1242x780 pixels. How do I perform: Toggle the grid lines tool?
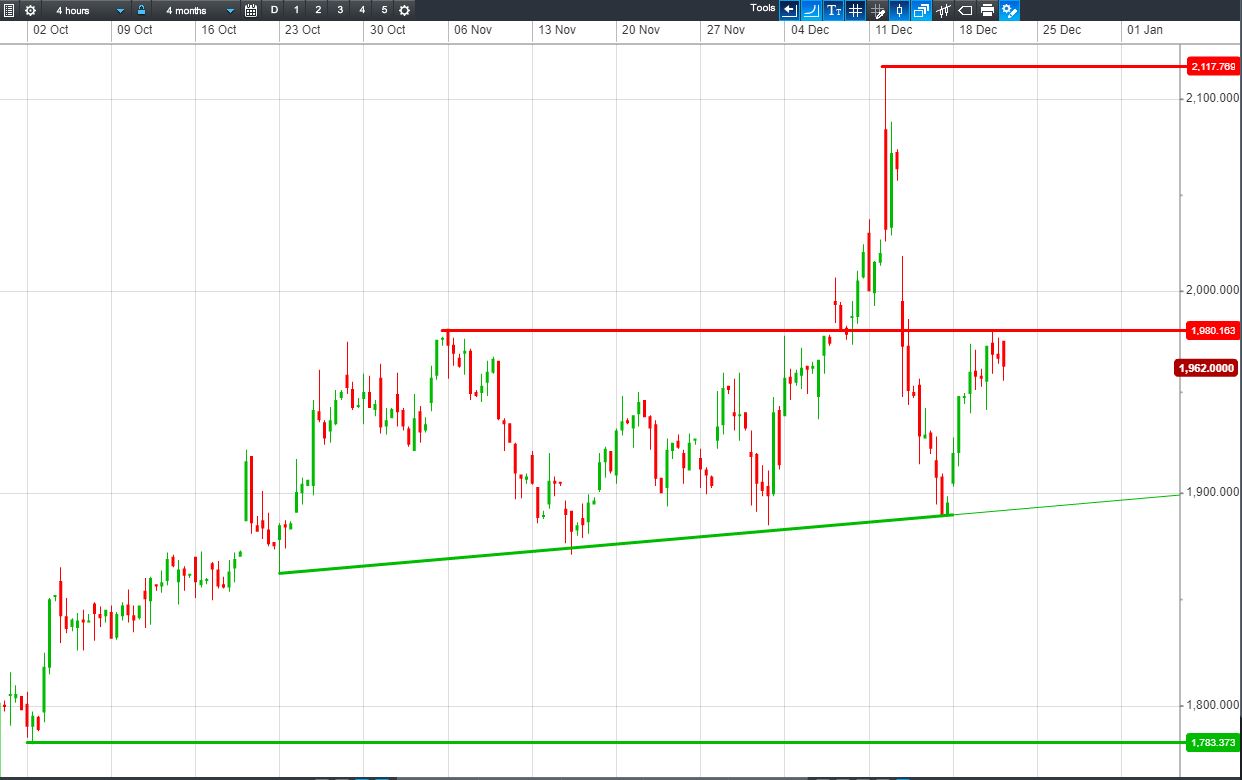[855, 10]
